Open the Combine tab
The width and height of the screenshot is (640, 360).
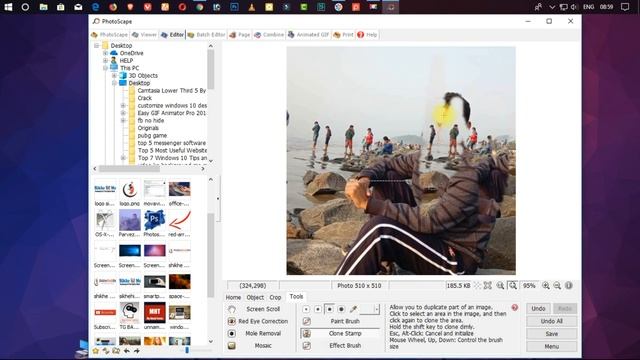point(269,35)
